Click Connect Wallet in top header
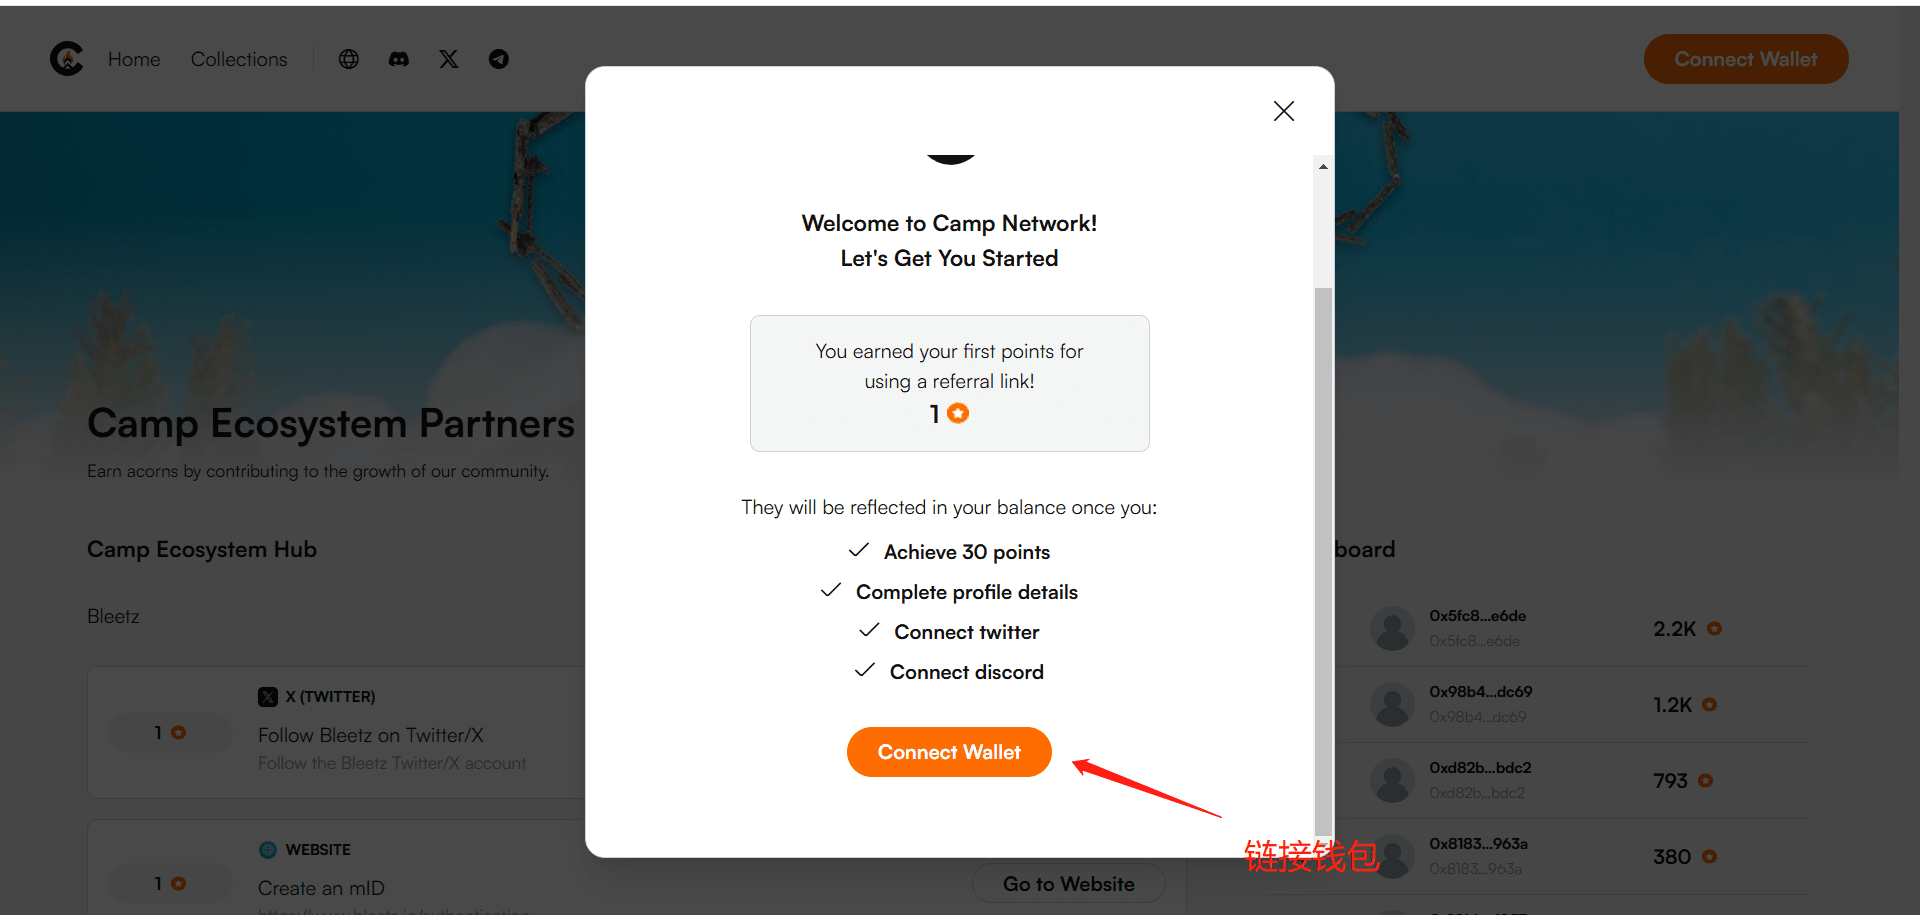 click(1746, 59)
